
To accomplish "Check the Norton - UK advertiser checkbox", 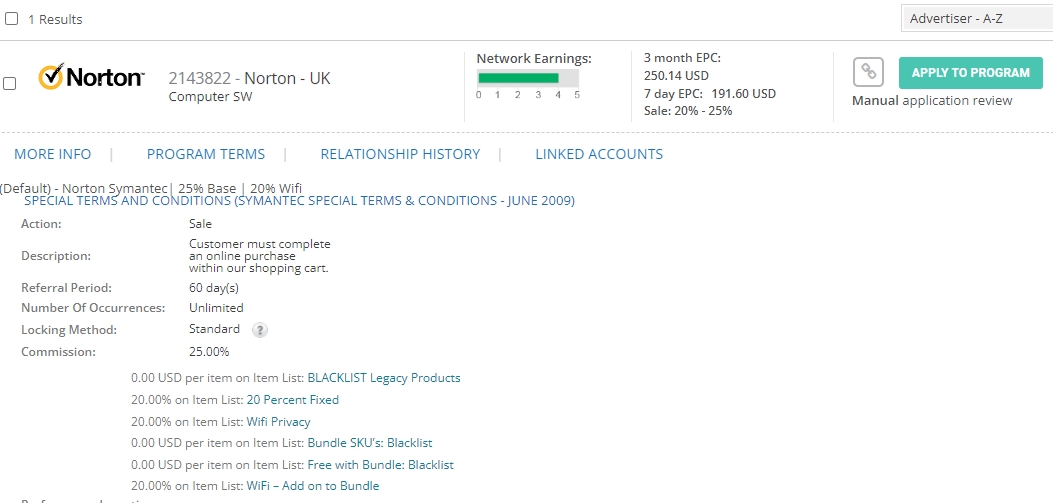I will [10, 83].
